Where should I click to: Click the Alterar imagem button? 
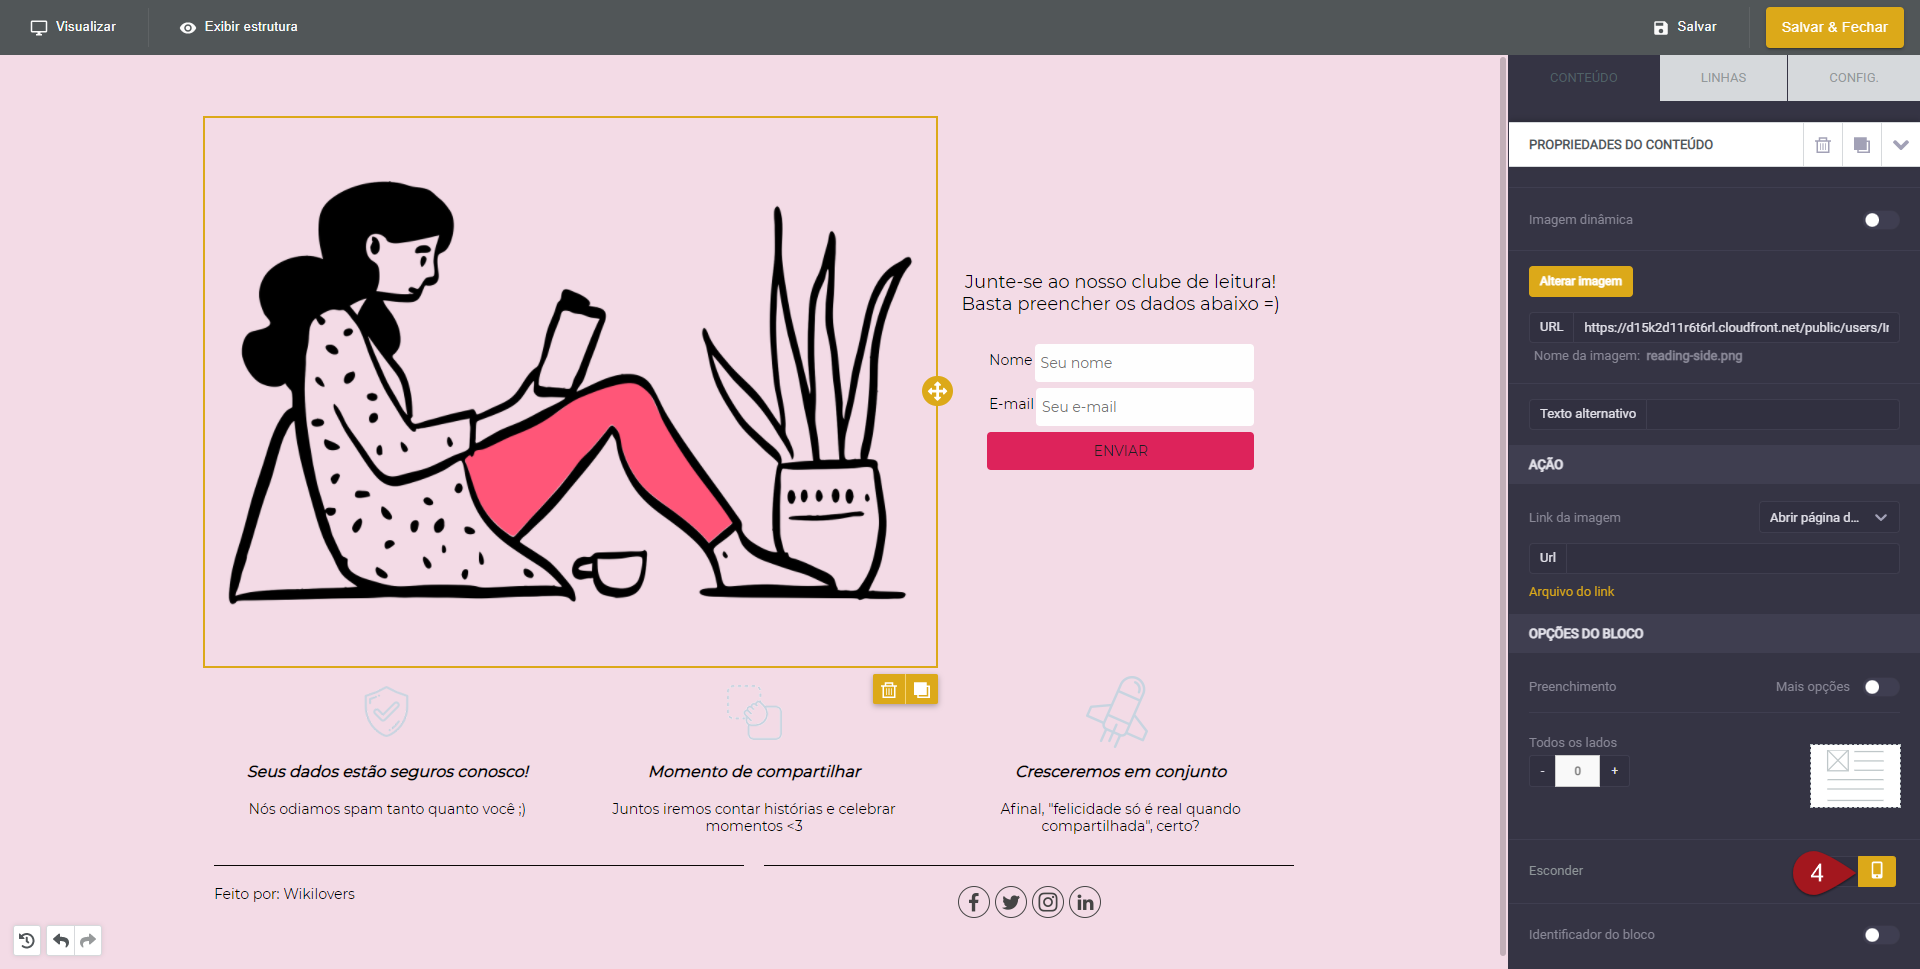tap(1580, 282)
